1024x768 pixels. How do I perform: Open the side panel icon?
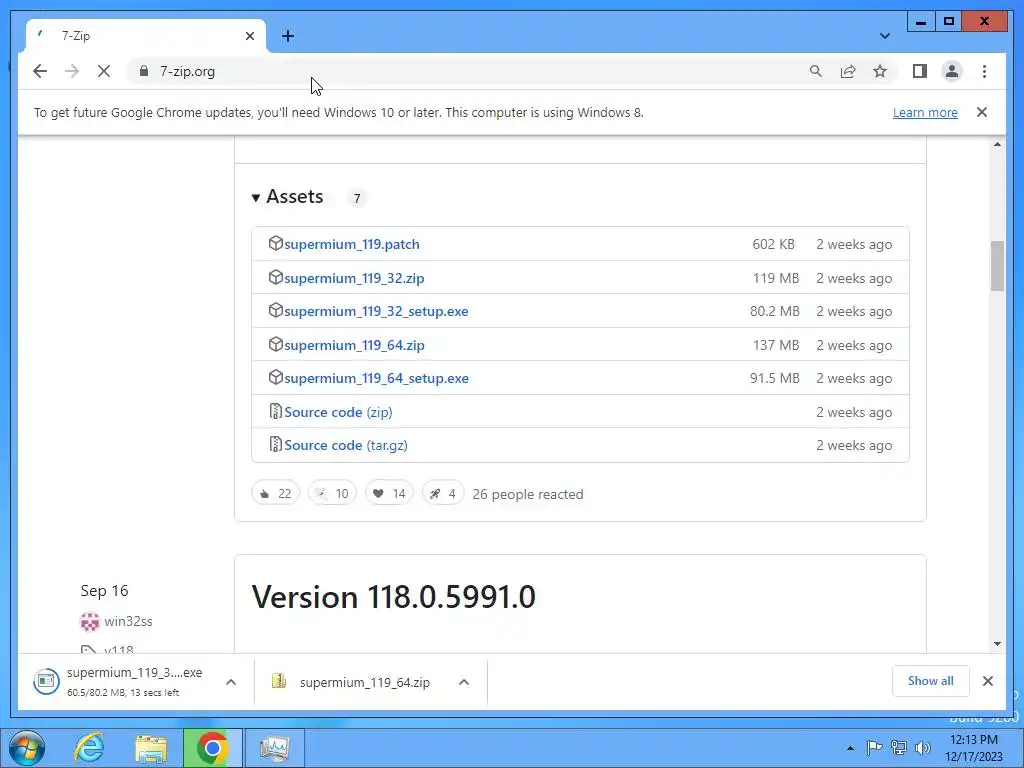tap(920, 71)
